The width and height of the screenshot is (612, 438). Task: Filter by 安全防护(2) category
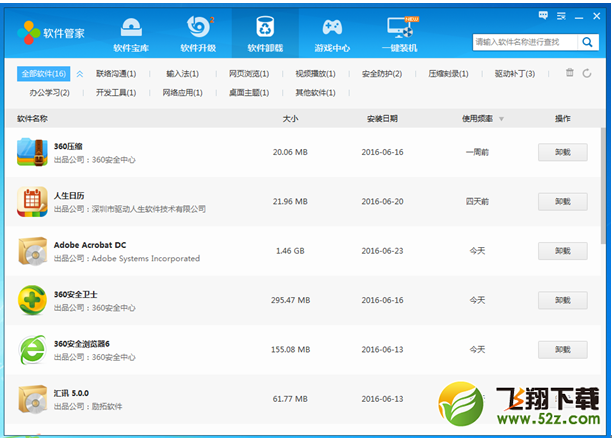(382, 74)
